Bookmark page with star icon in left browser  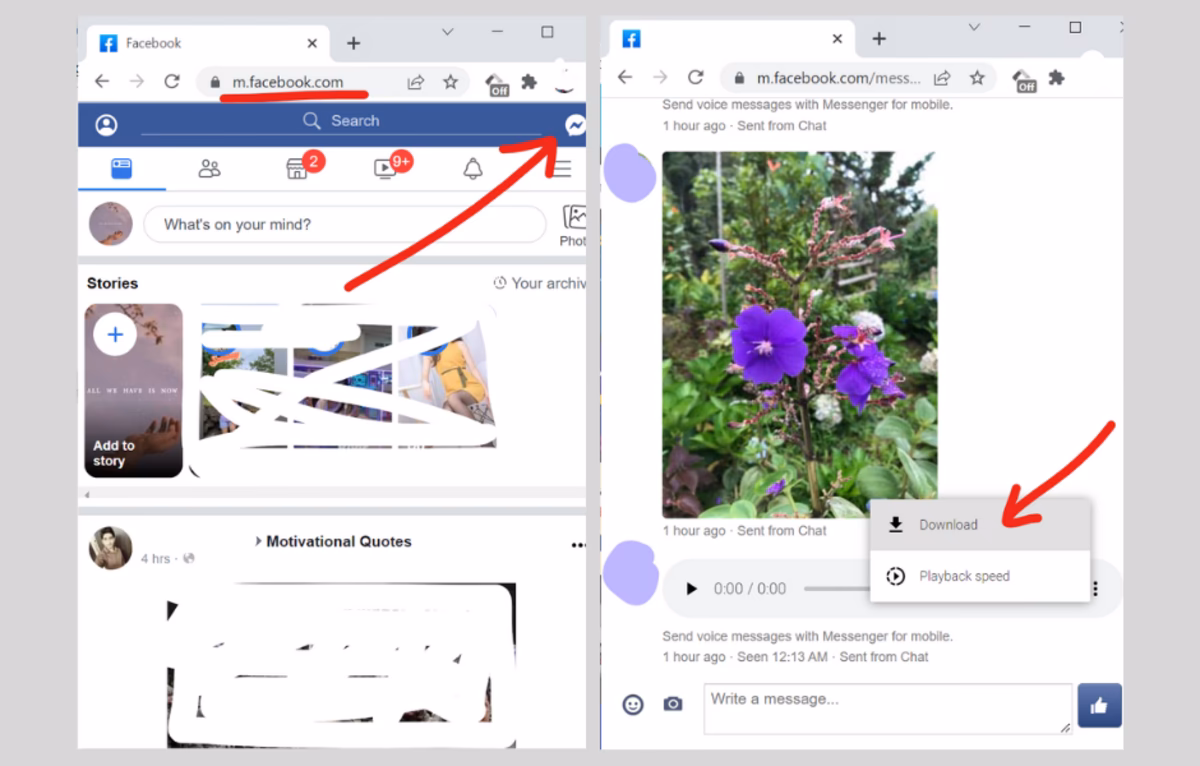click(x=451, y=82)
